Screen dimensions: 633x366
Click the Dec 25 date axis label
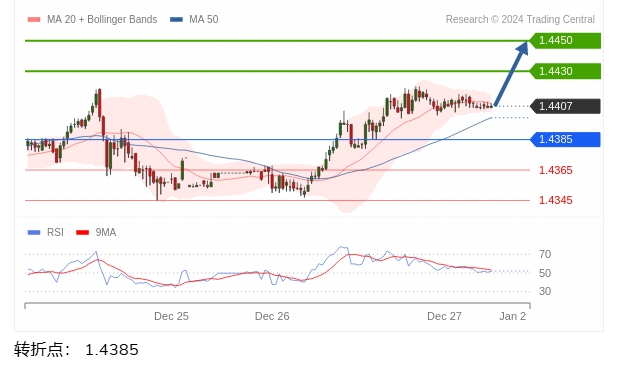[171, 316]
